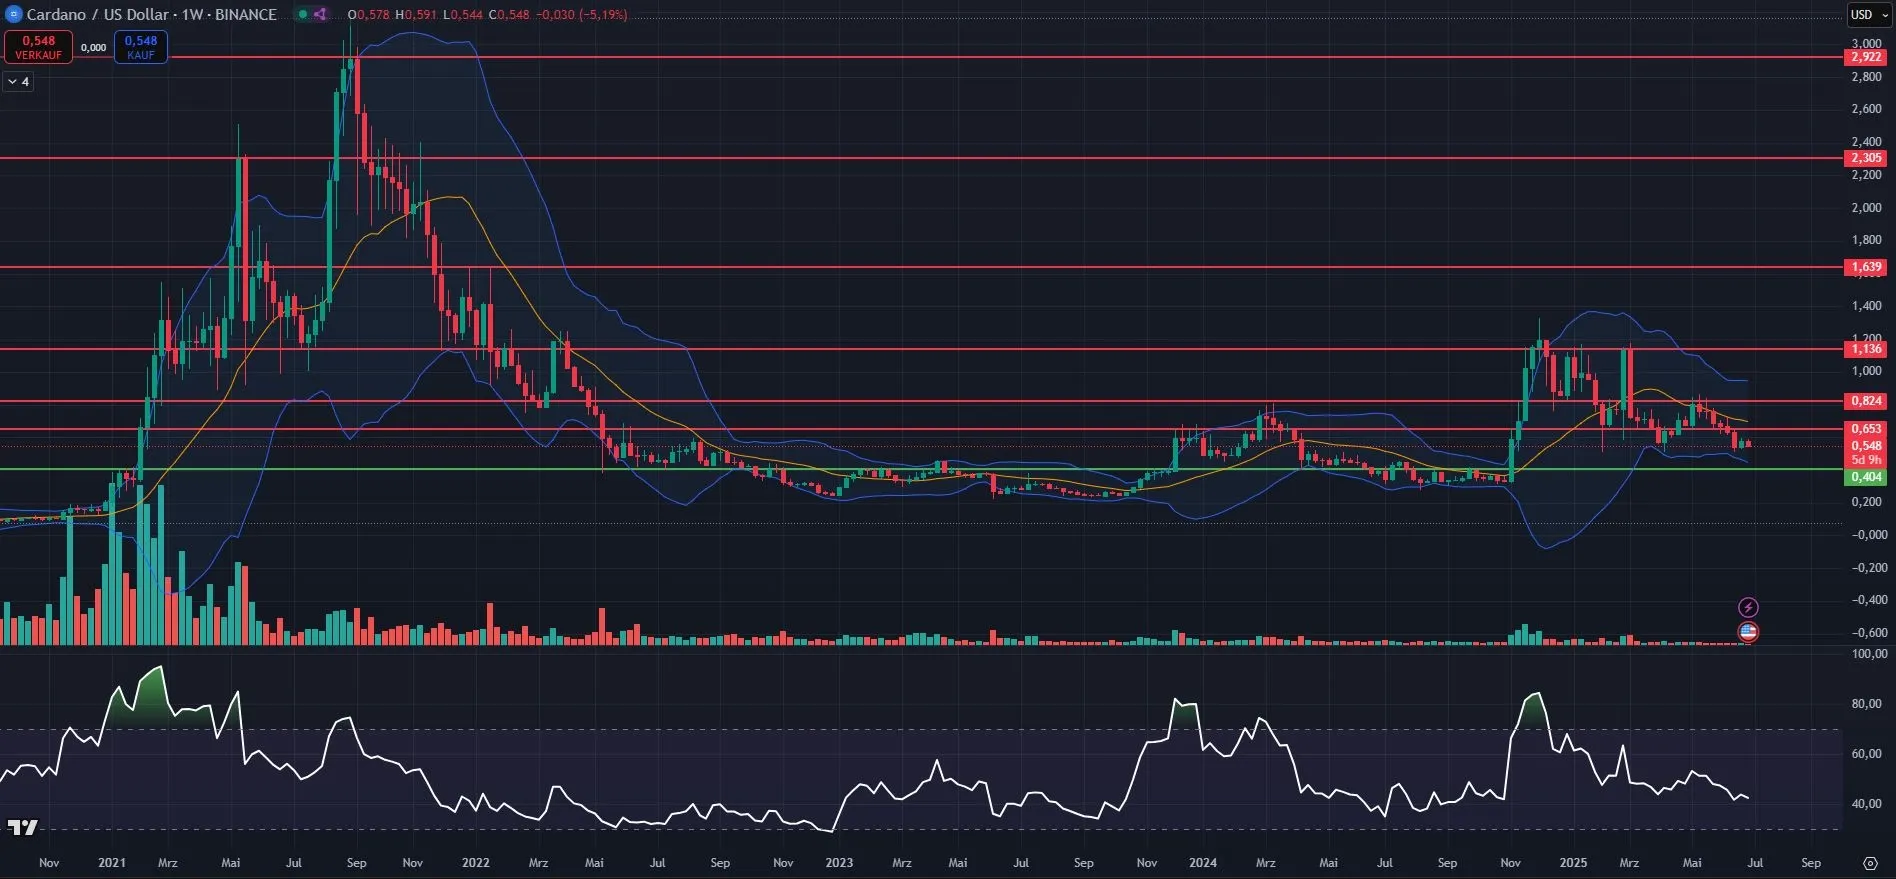Click the 2024 label on the time axis
This screenshot has height=879, width=1896.
tap(1203, 862)
